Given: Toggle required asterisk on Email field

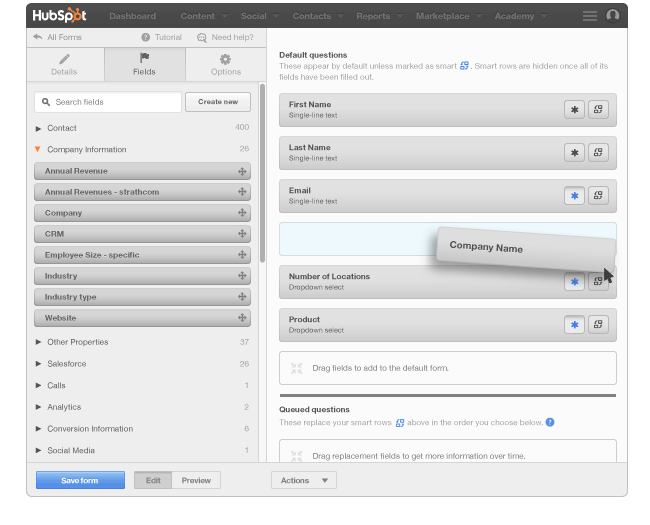Looking at the screenshot, I should [574, 196].
